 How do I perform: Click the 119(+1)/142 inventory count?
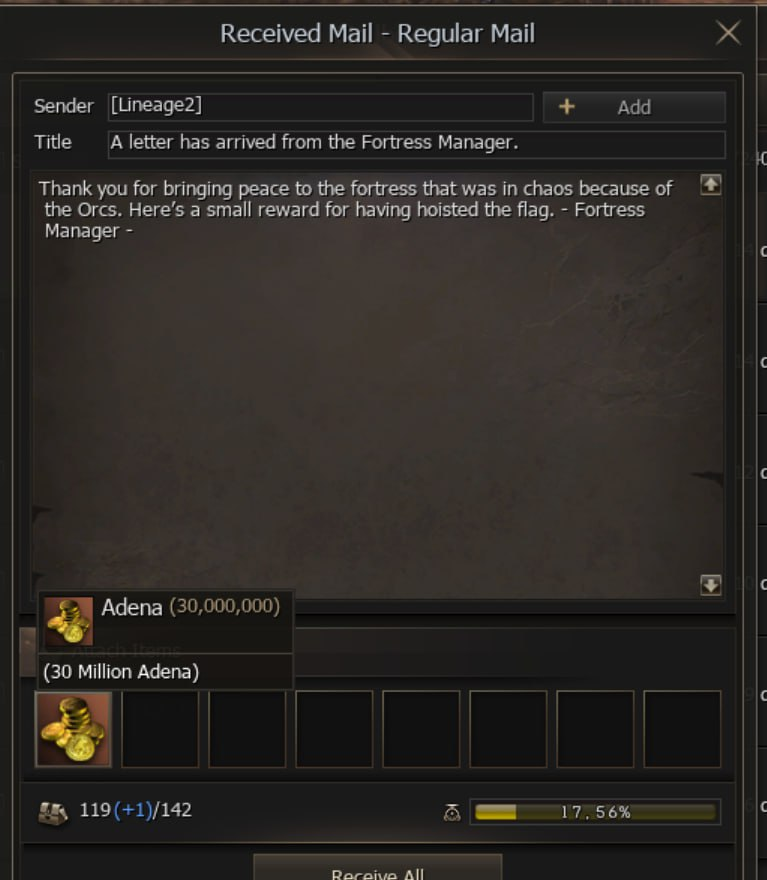[x=136, y=810]
